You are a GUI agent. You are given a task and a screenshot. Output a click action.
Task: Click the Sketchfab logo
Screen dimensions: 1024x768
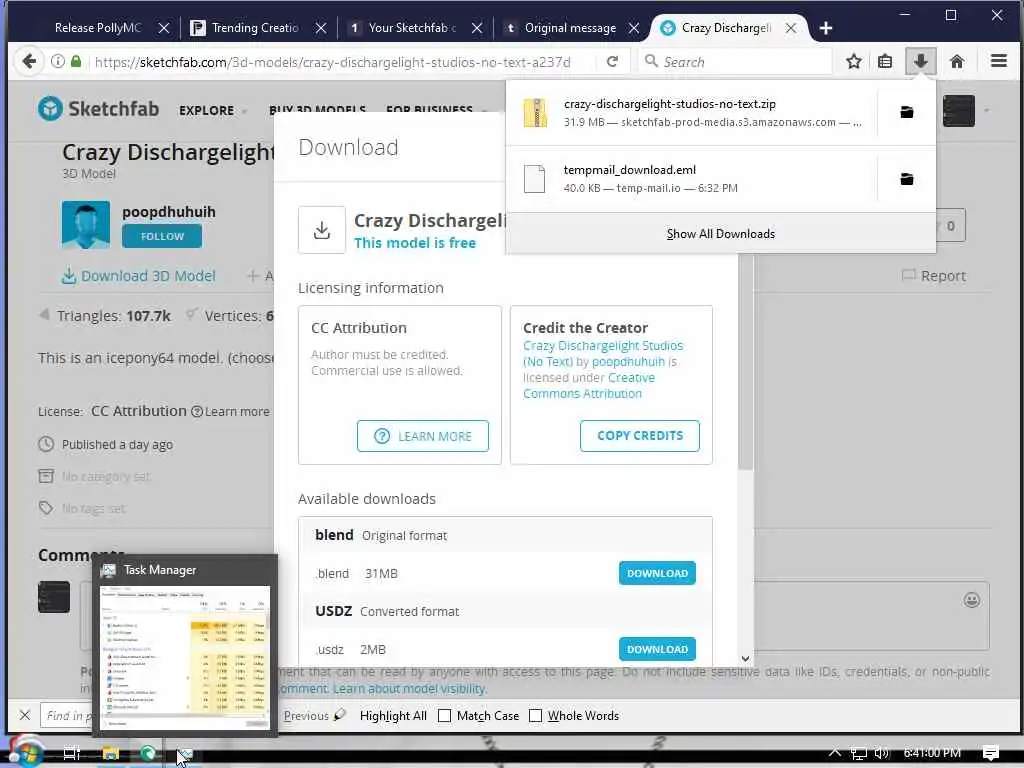point(98,108)
